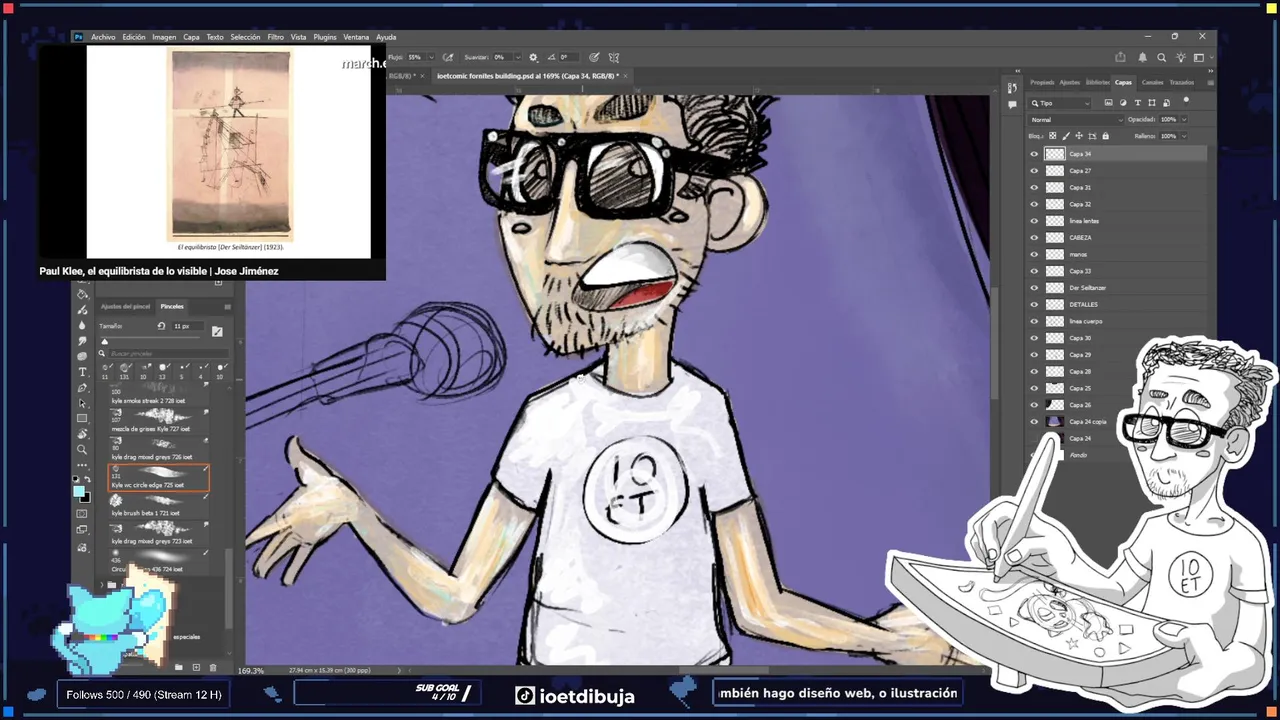This screenshot has height=720, width=1280.
Task: Open the notifications bell icon
Action: click(x=1142, y=57)
